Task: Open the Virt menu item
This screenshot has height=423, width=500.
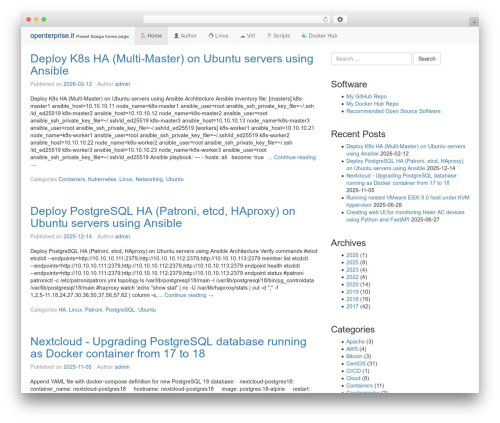Action: pos(248,36)
